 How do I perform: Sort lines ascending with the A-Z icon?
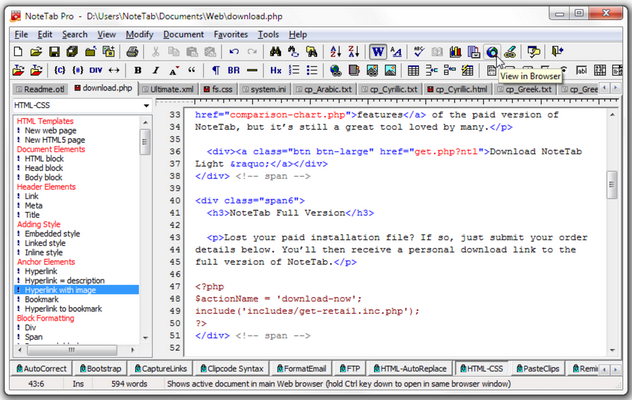coord(335,52)
